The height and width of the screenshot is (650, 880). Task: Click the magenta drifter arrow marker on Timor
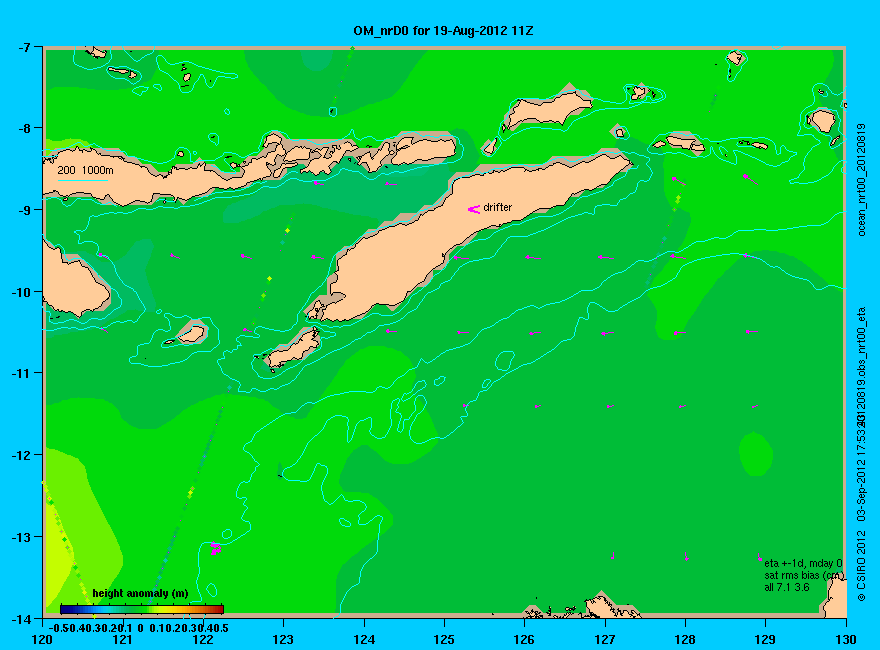point(474,209)
